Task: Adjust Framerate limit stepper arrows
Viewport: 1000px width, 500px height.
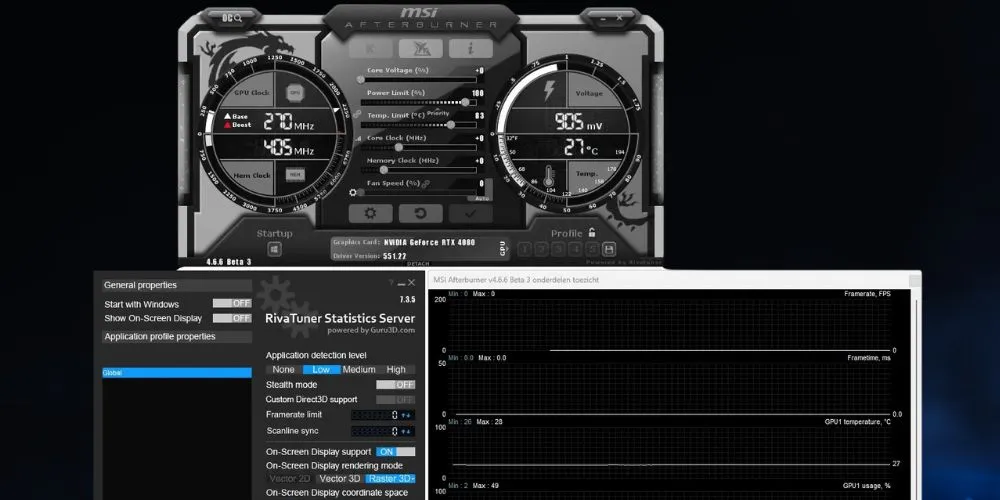Action: (407, 415)
